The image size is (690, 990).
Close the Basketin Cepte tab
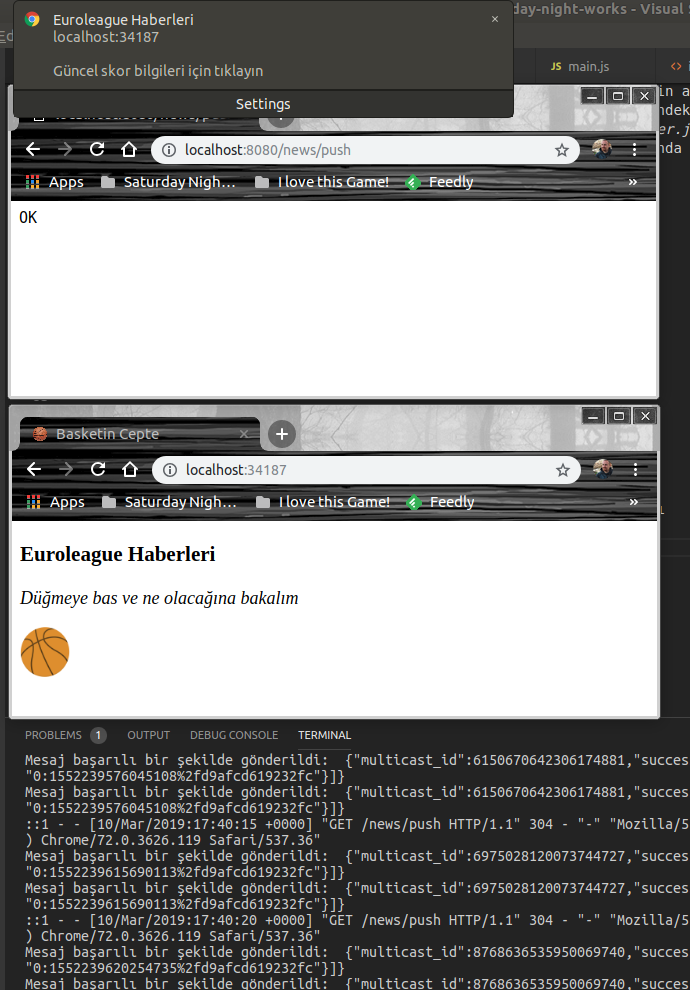(244, 434)
